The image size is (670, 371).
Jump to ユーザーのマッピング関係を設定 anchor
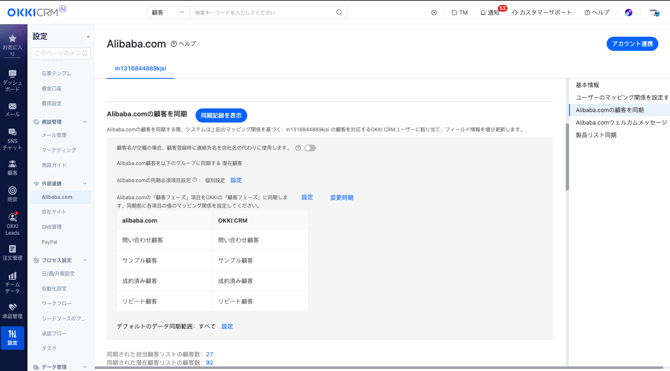622,97
